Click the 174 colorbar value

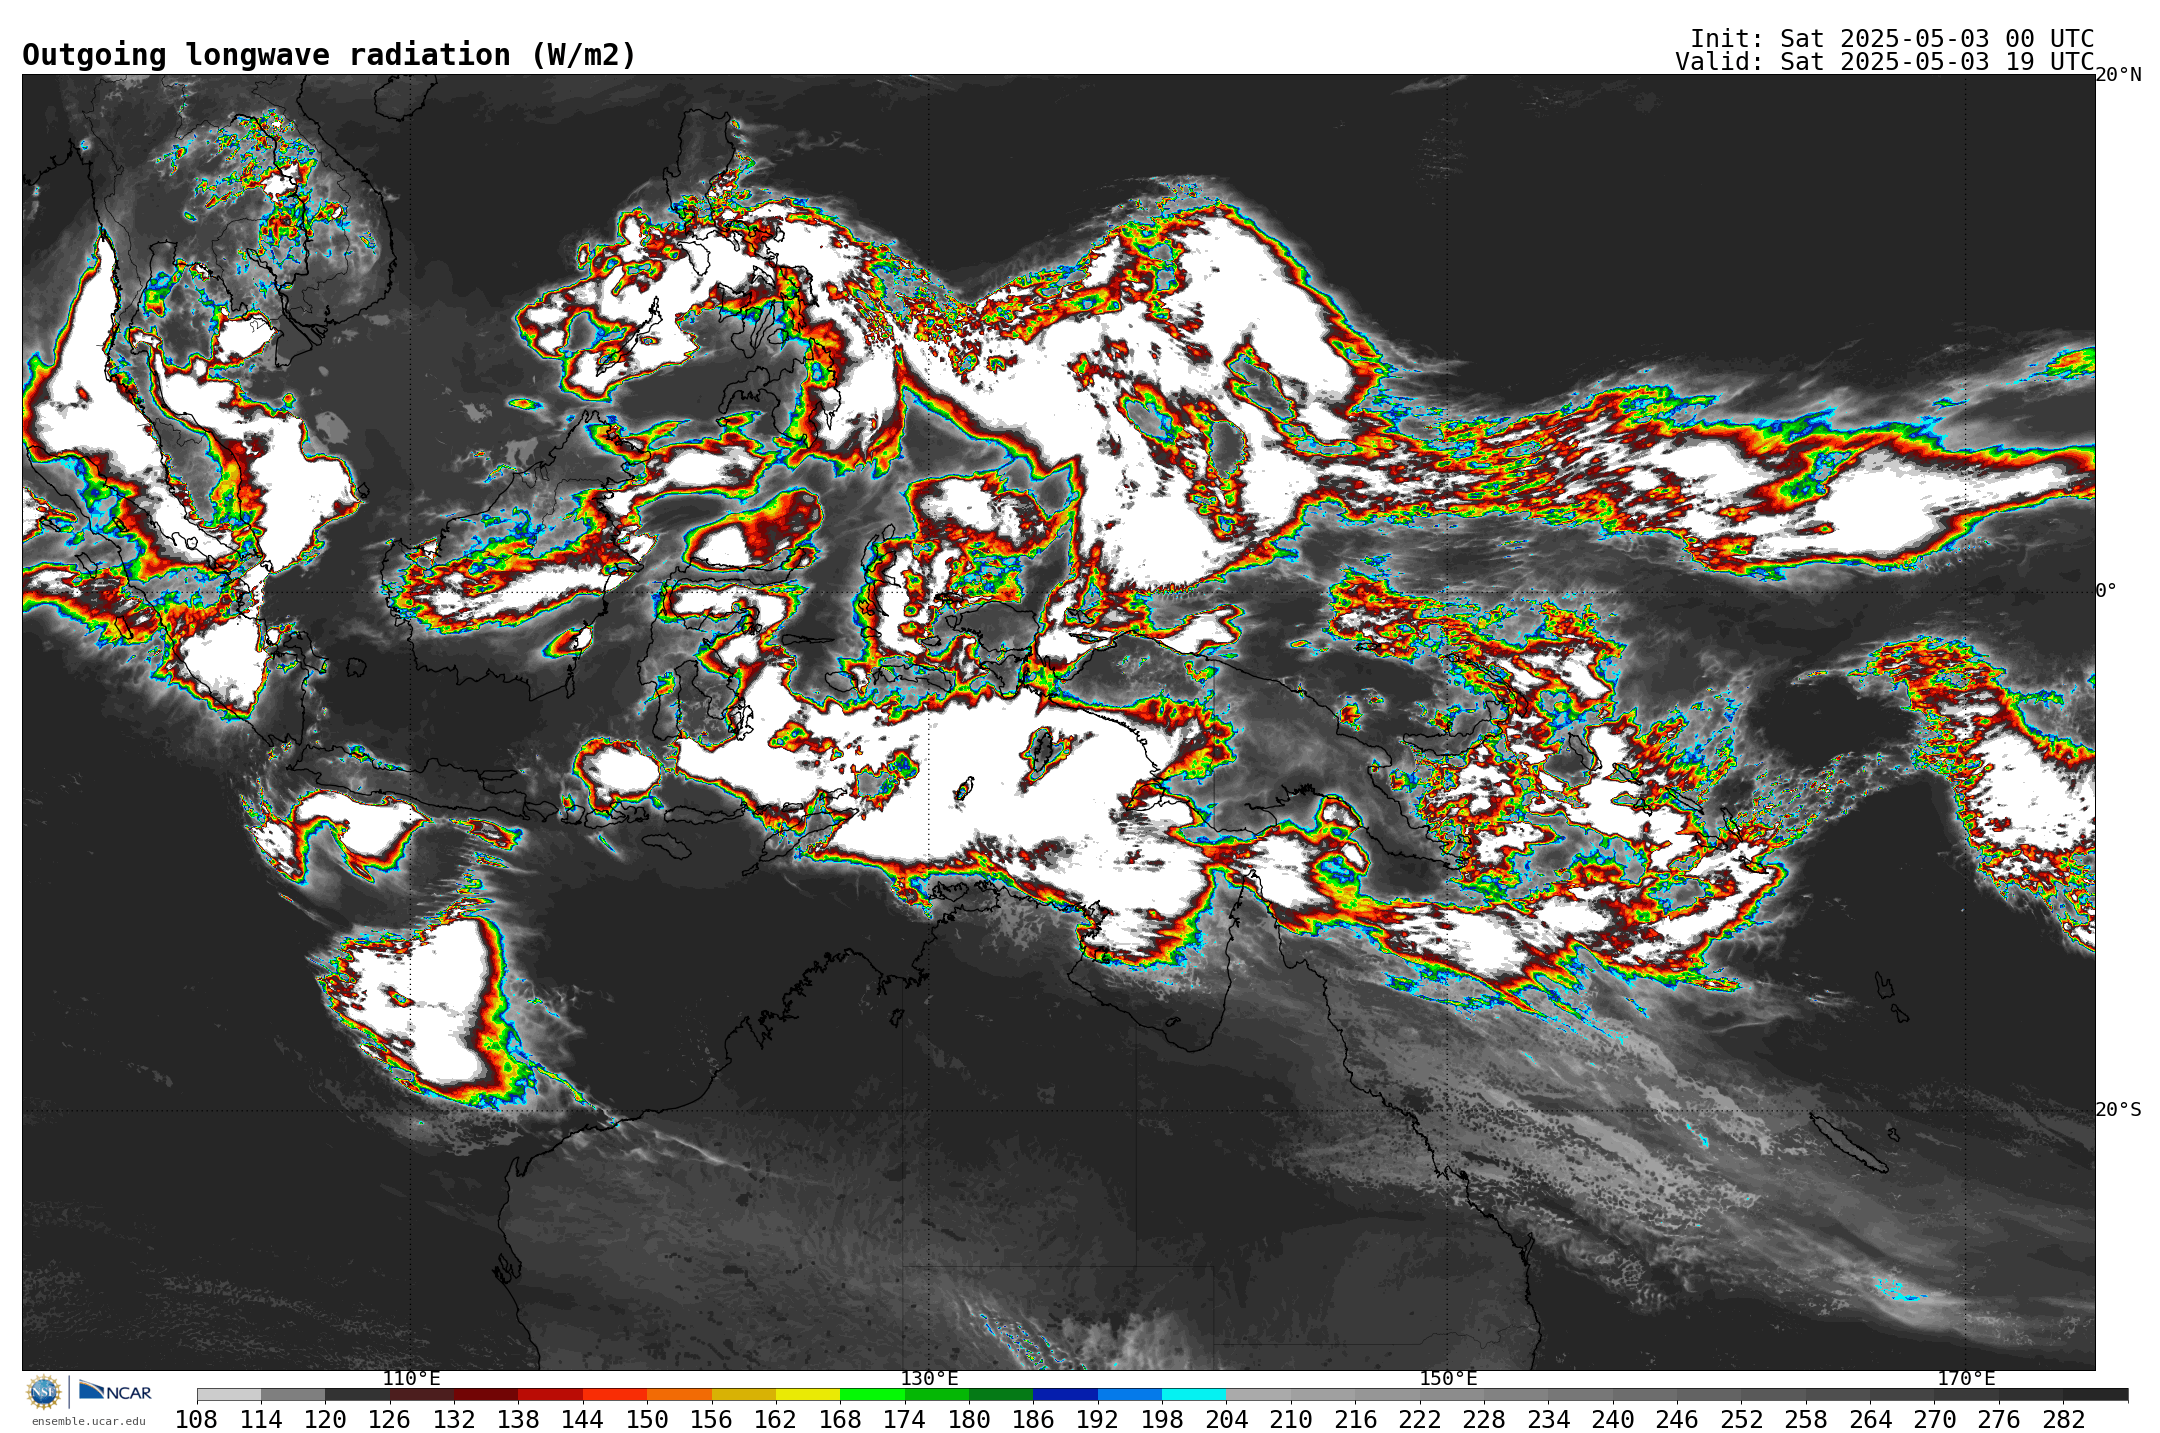pos(905,1420)
